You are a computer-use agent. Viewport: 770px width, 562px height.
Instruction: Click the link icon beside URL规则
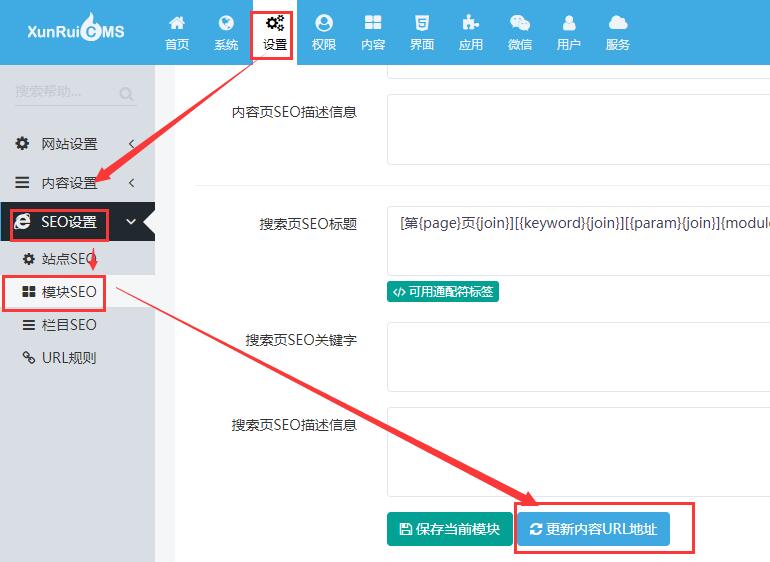29,358
